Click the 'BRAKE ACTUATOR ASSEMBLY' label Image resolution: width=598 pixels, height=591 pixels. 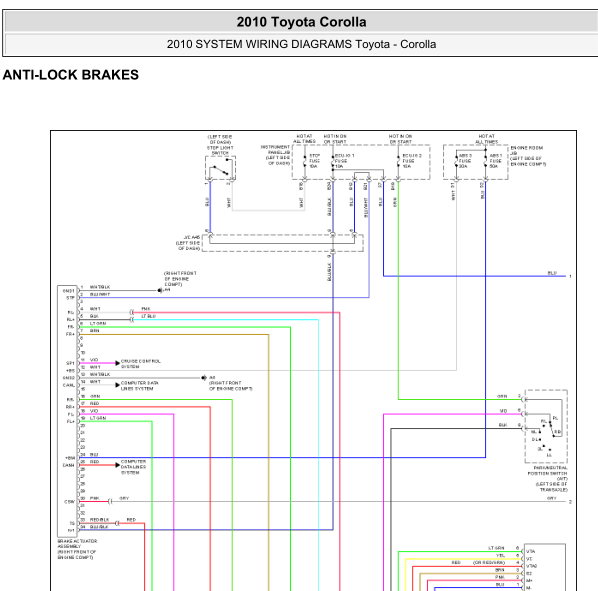(77, 544)
